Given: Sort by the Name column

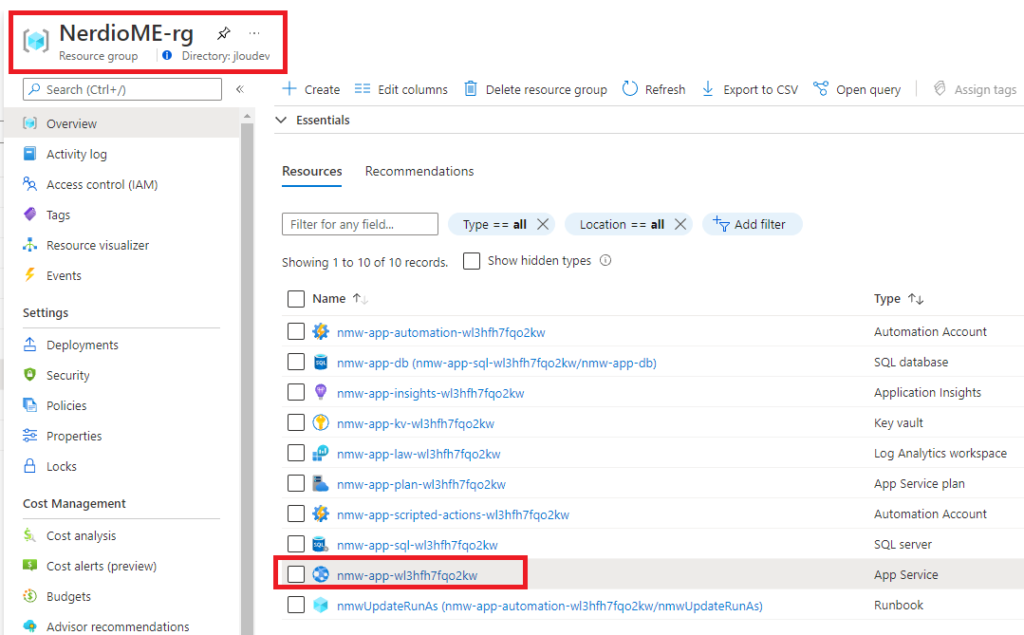Looking at the screenshot, I should (x=340, y=299).
